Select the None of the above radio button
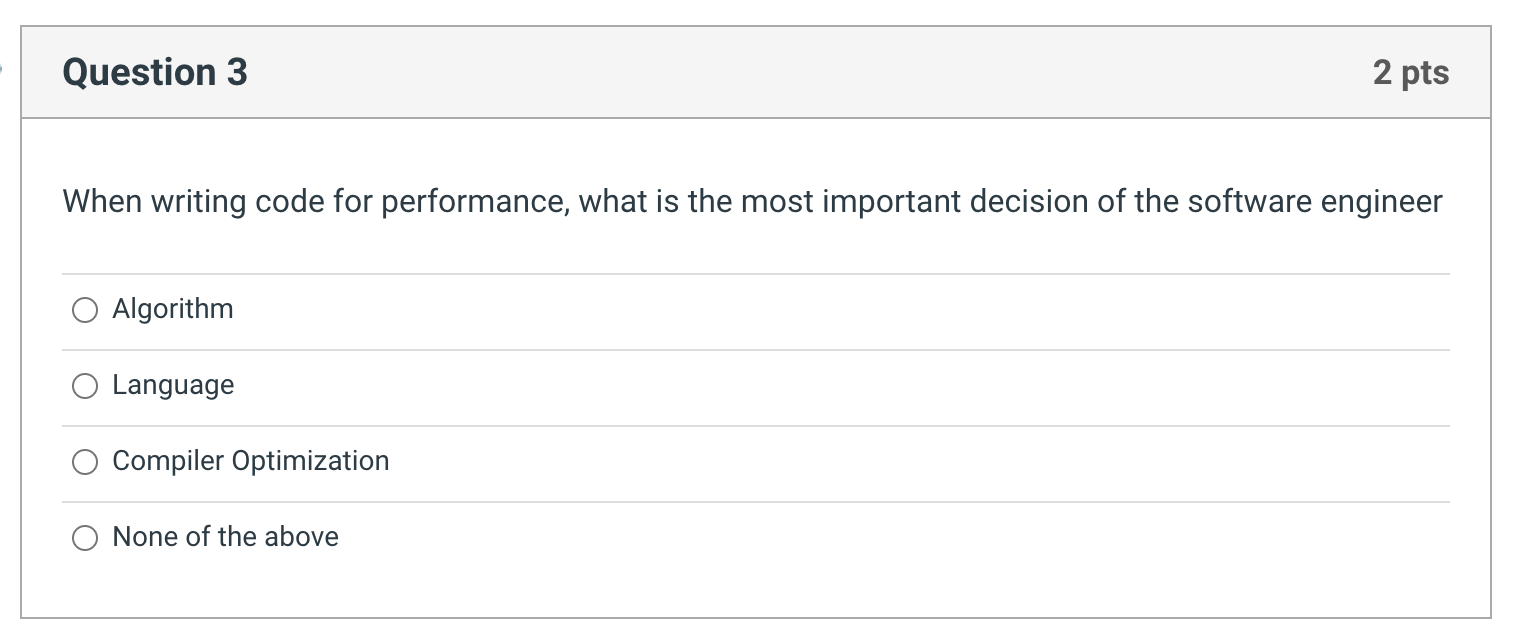Screen dimensions: 1526x644 pos(86,537)
